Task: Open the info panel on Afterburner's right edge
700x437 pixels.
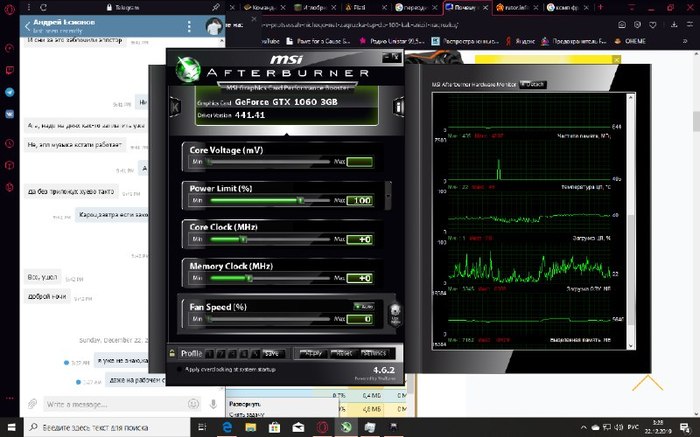Action: (399, 106)
